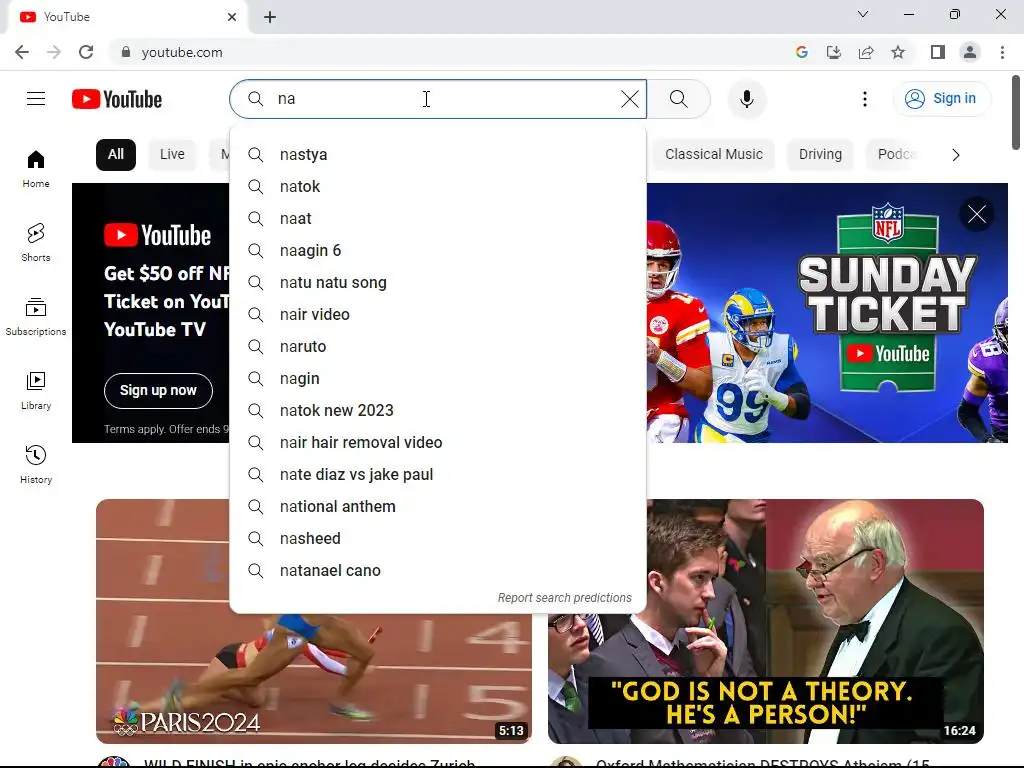This screenshot has height=768, width=1024.
Task: Click the install app icon in address bar
Action: point(834,52)
